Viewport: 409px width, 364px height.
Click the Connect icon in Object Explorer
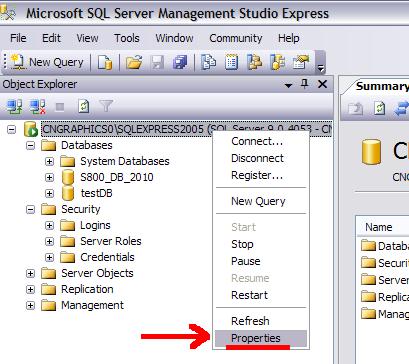point(15,107)
